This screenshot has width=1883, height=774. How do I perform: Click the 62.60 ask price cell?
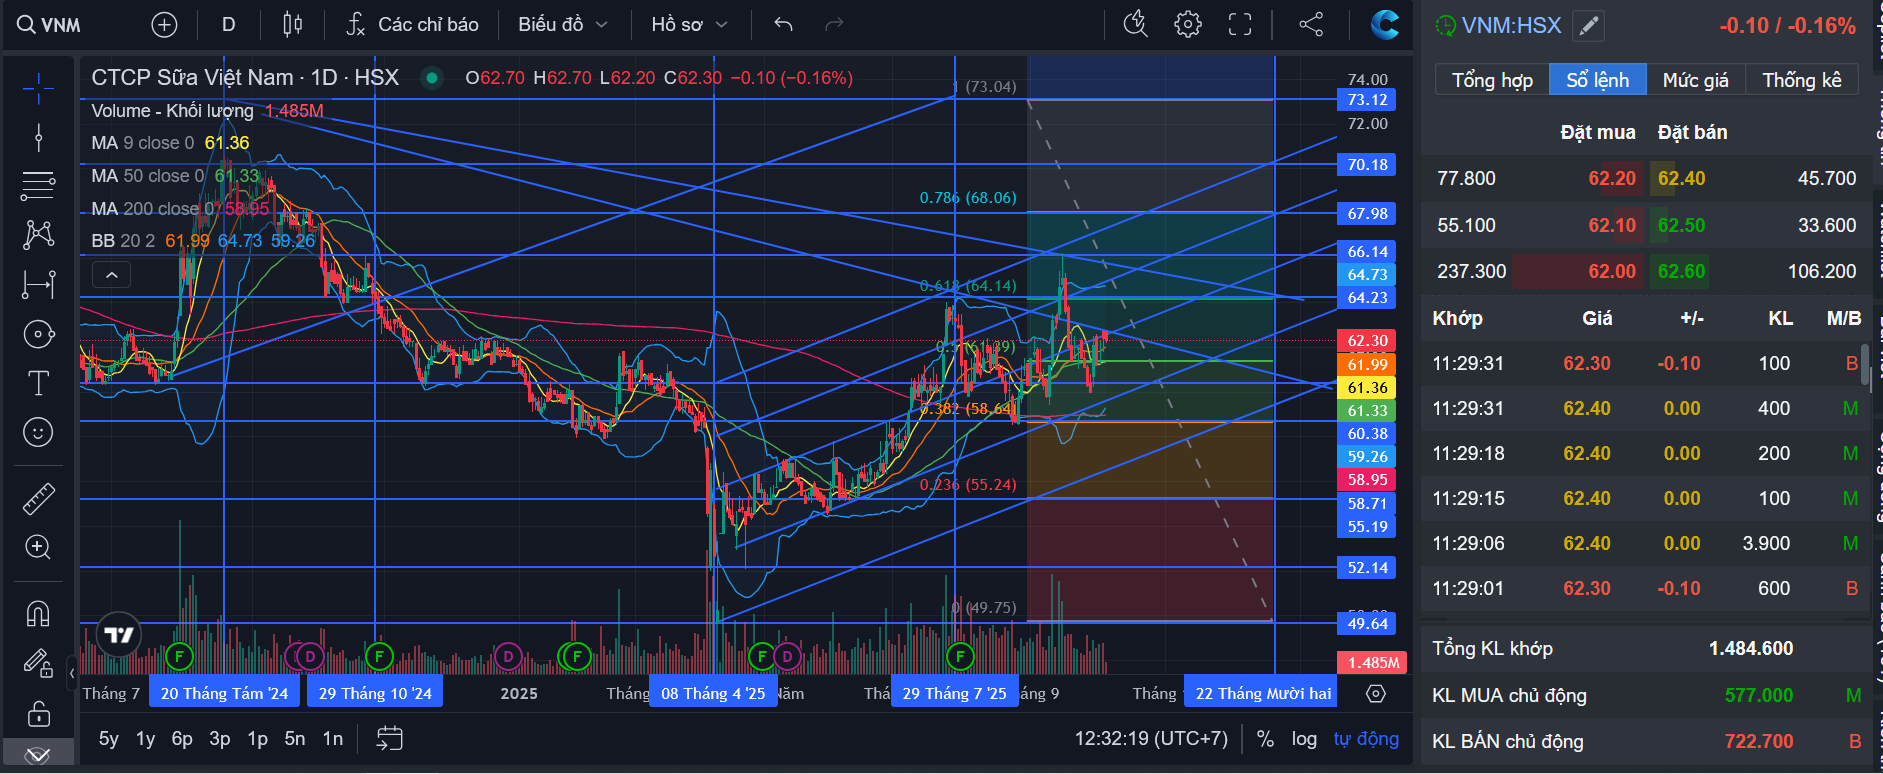1681,271
